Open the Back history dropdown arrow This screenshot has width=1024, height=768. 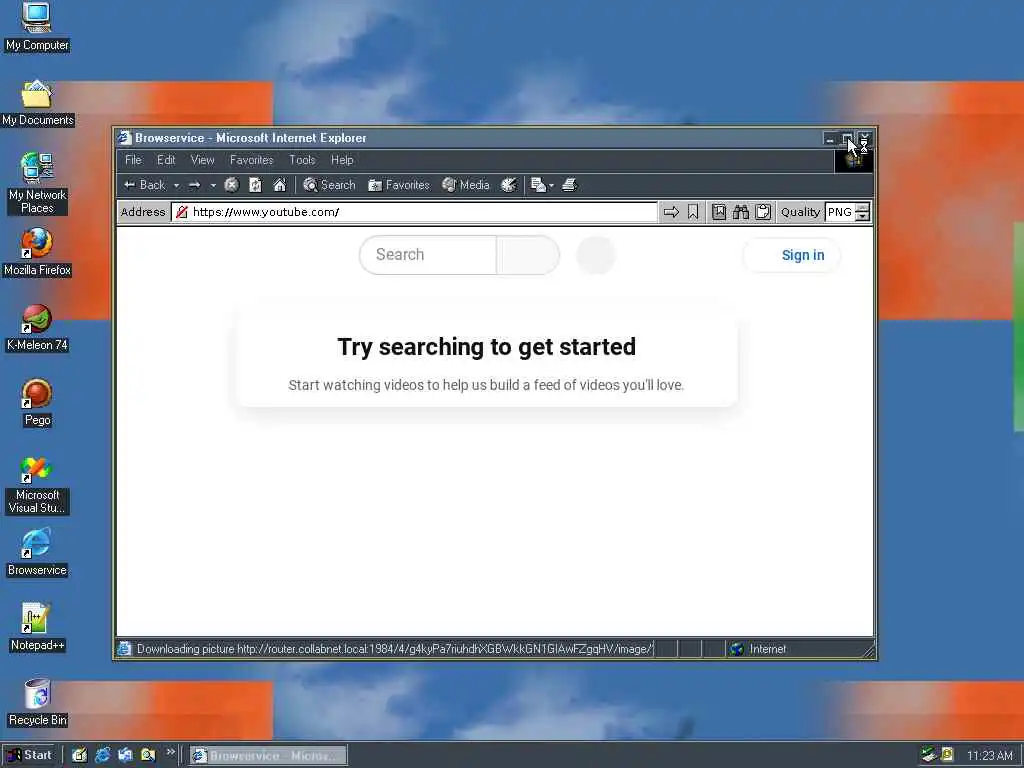[x=176, y=186]
